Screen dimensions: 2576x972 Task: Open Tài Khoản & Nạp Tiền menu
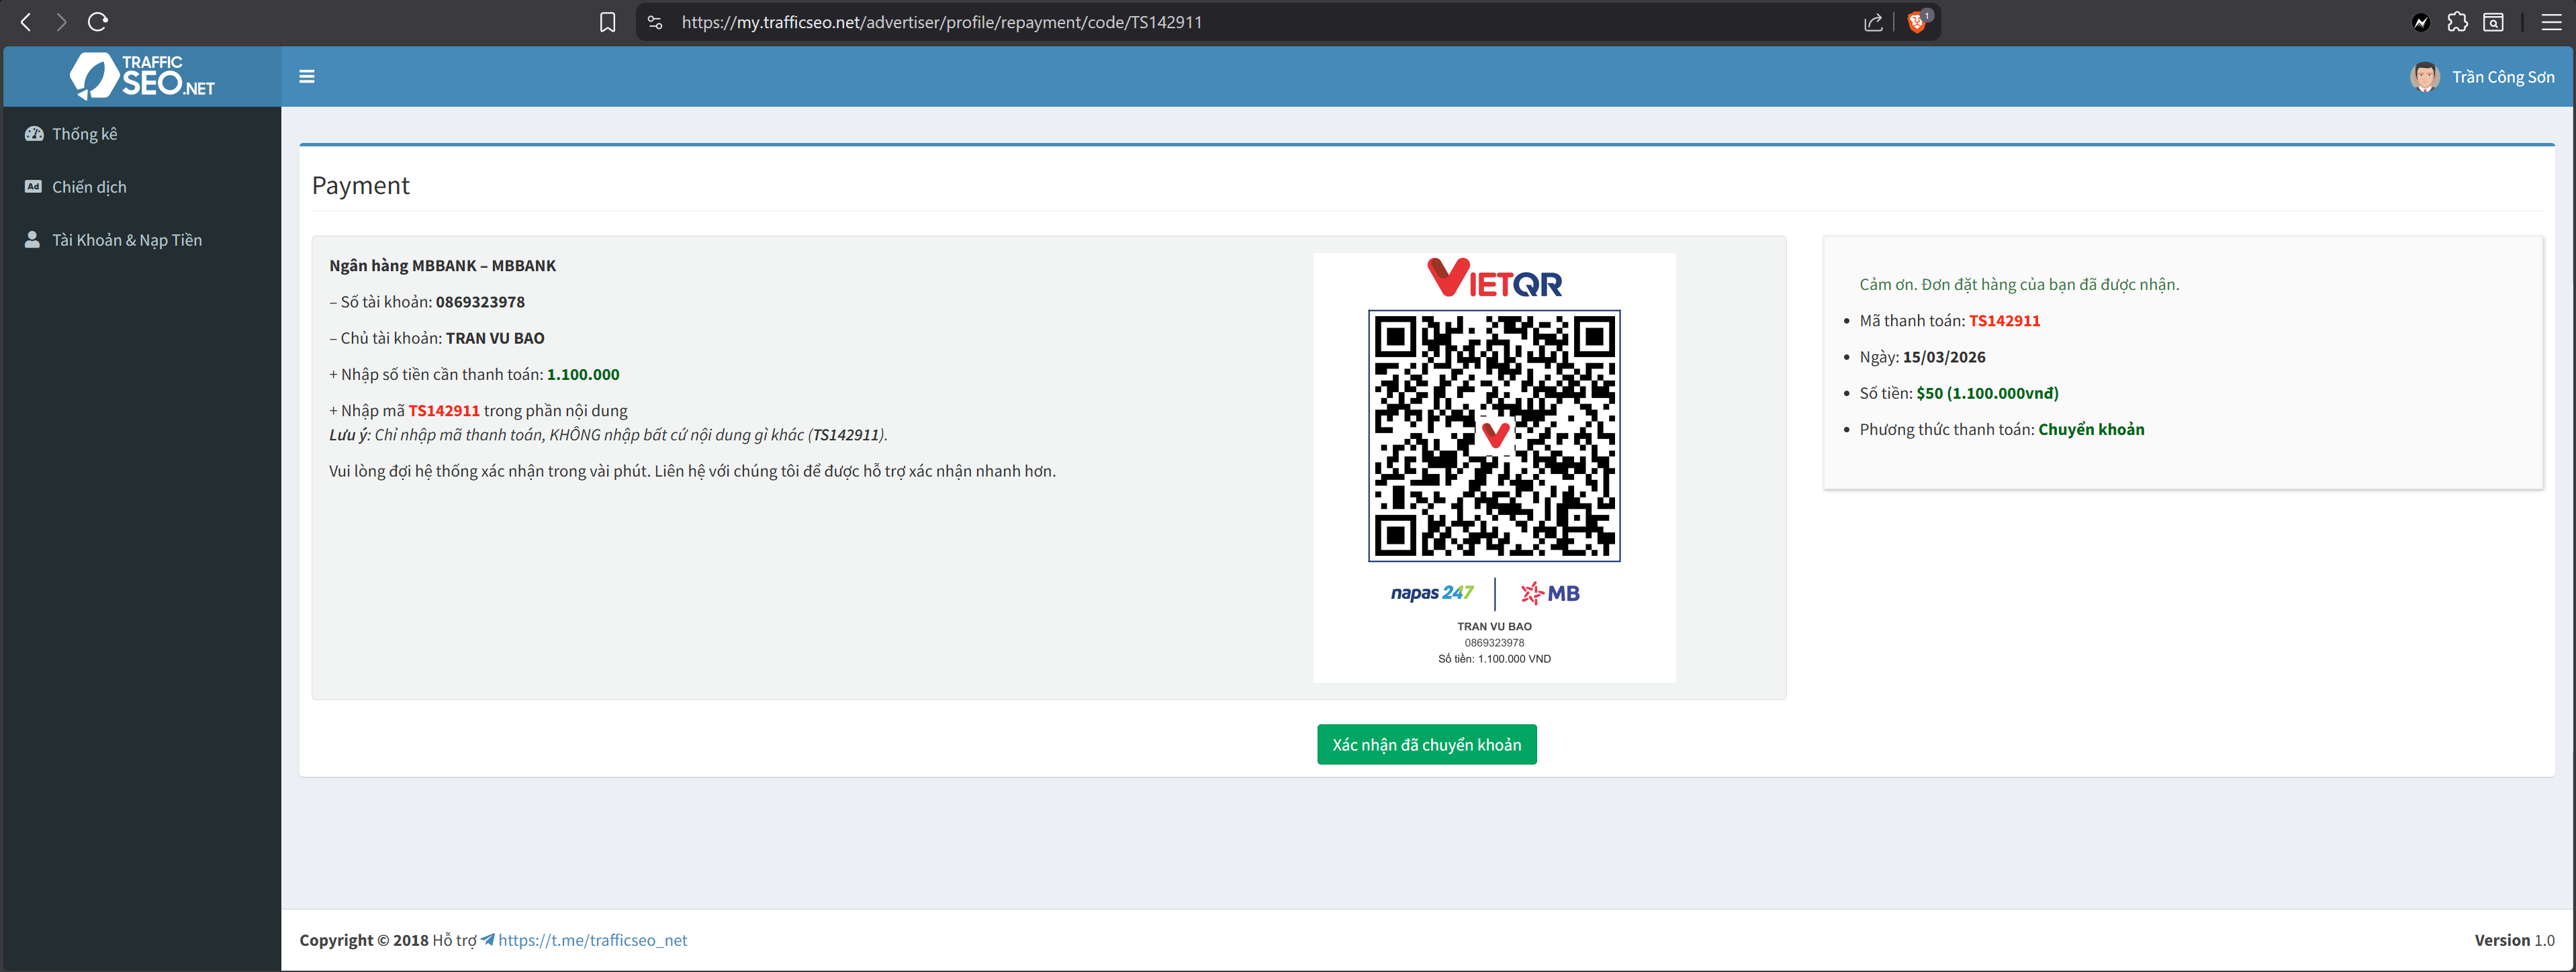pos(127,240)
